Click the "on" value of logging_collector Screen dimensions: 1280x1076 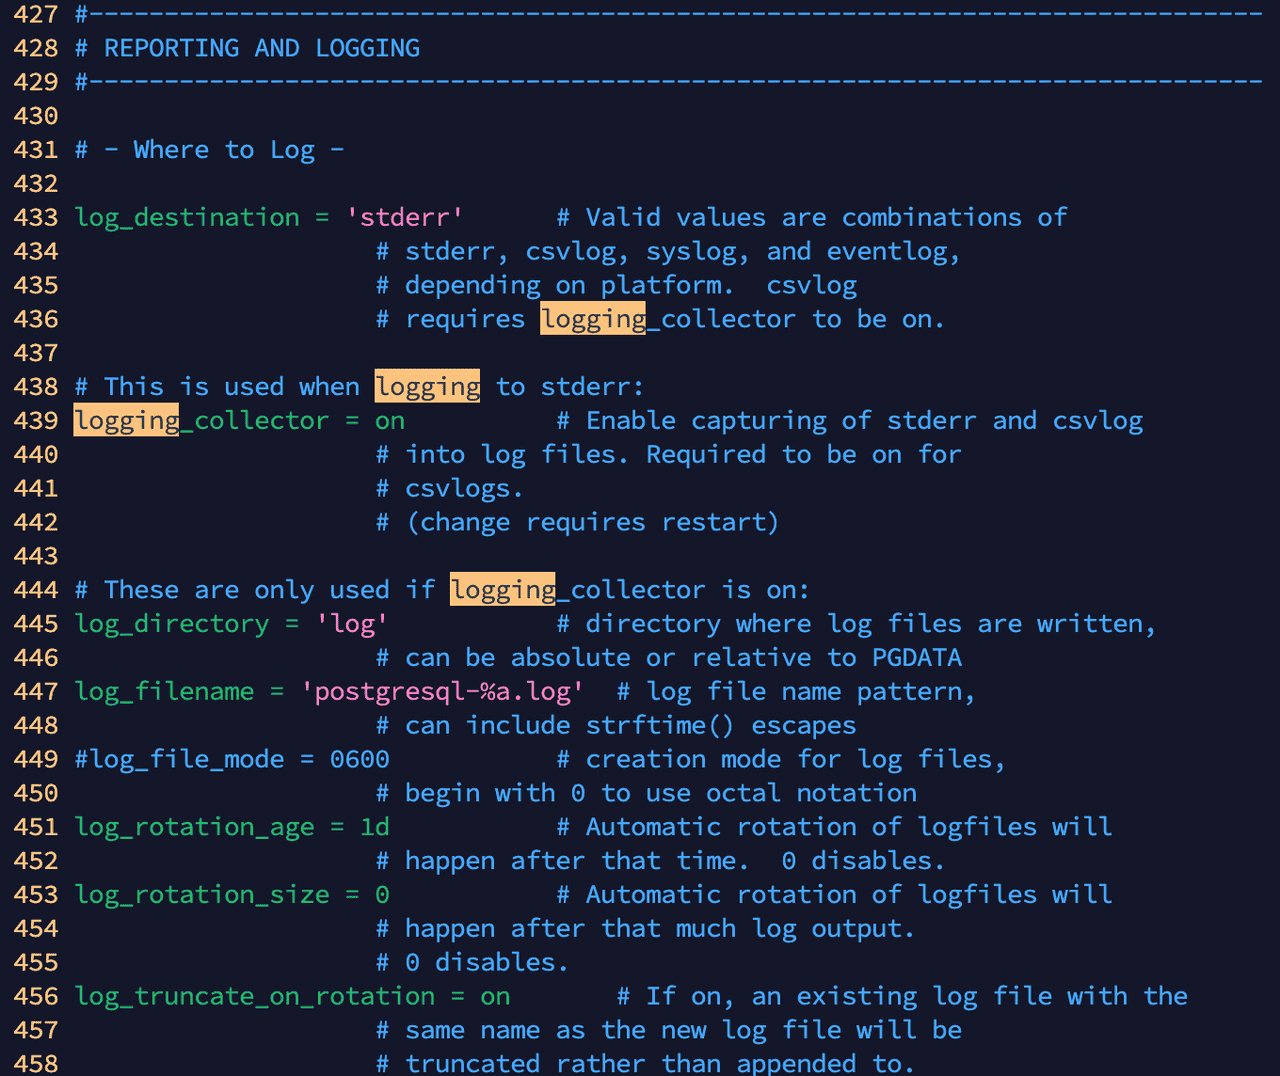[390, 420]
